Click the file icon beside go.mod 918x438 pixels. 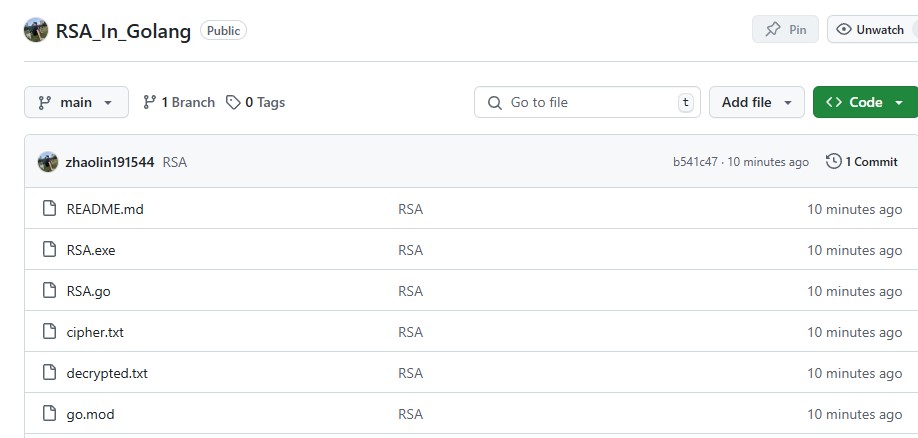pos(49,414)
